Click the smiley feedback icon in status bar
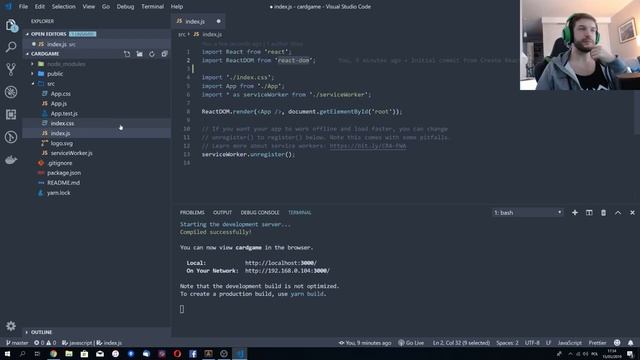 [x=617, y=343]
